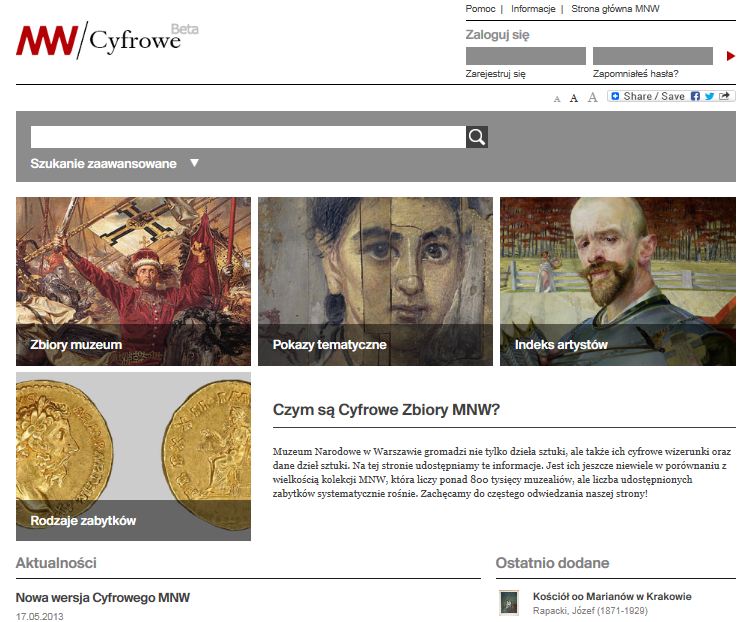Open the Pomoc link

point(480,9)
